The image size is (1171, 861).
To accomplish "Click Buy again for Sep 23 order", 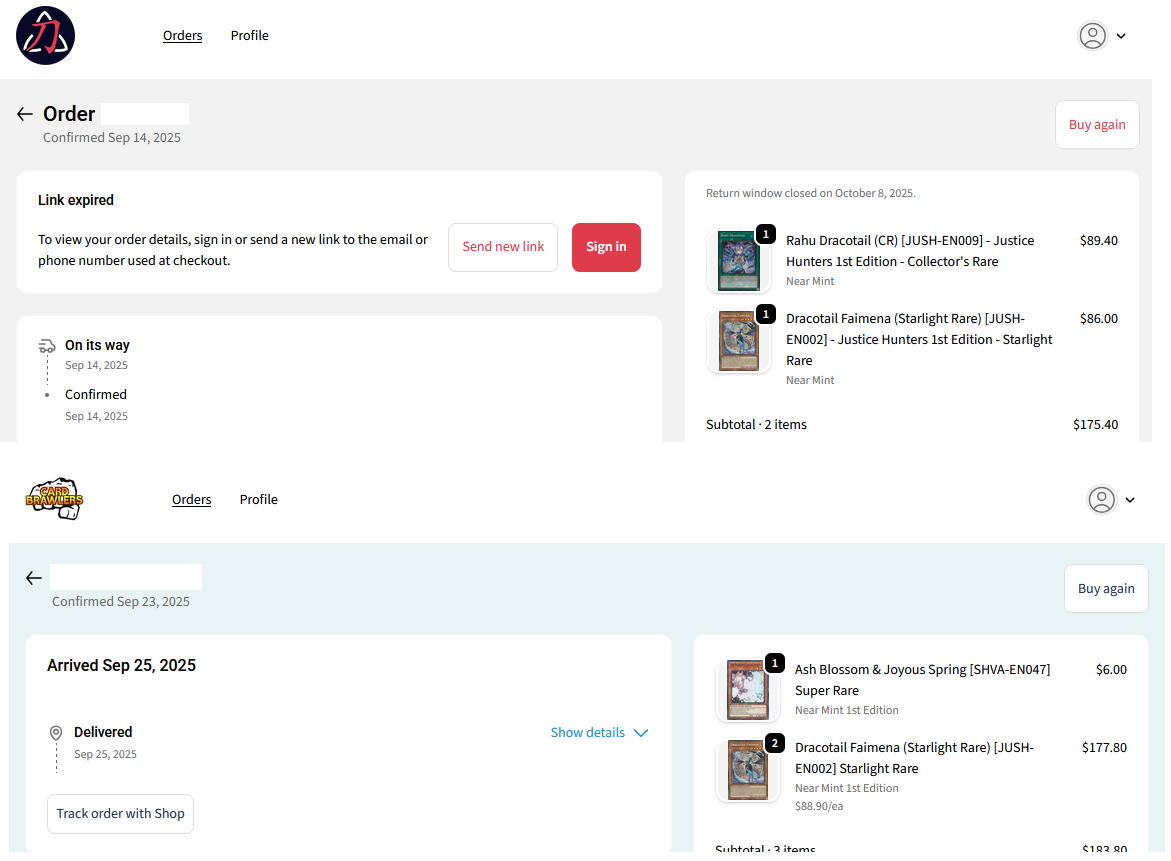I will (x=1106, y=588).
